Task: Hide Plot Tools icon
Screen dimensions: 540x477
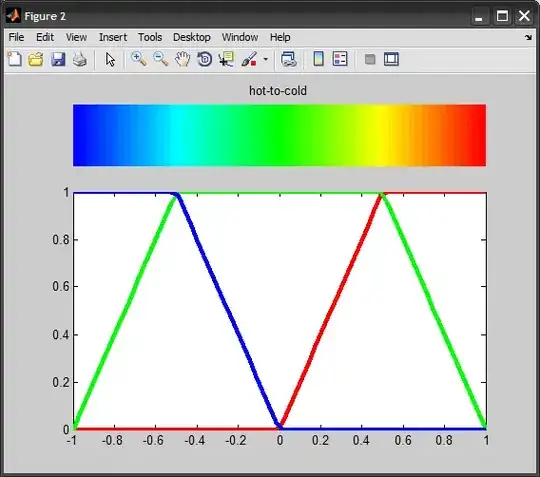Action: [x=370, y=59]
